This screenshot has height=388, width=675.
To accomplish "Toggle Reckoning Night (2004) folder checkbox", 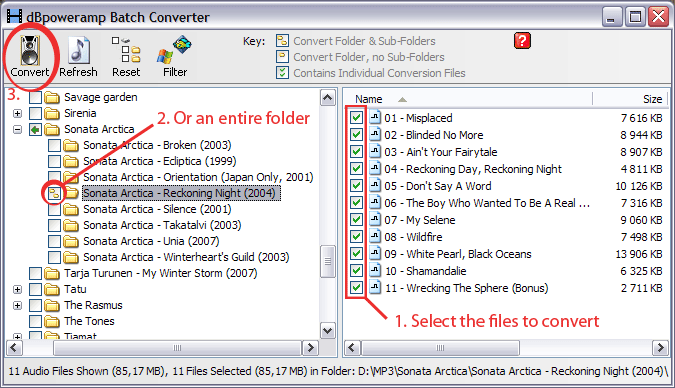I will pyautogui.click(x=54, y=193).
